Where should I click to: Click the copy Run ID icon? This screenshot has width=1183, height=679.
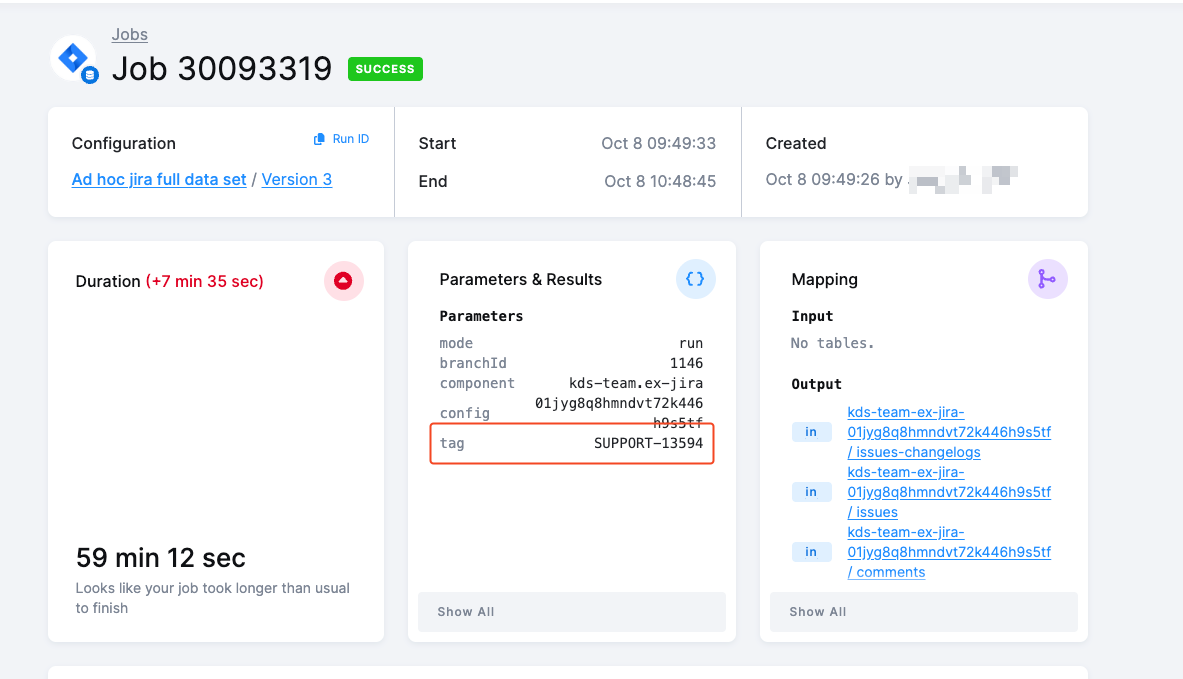(x=319, y=139)
